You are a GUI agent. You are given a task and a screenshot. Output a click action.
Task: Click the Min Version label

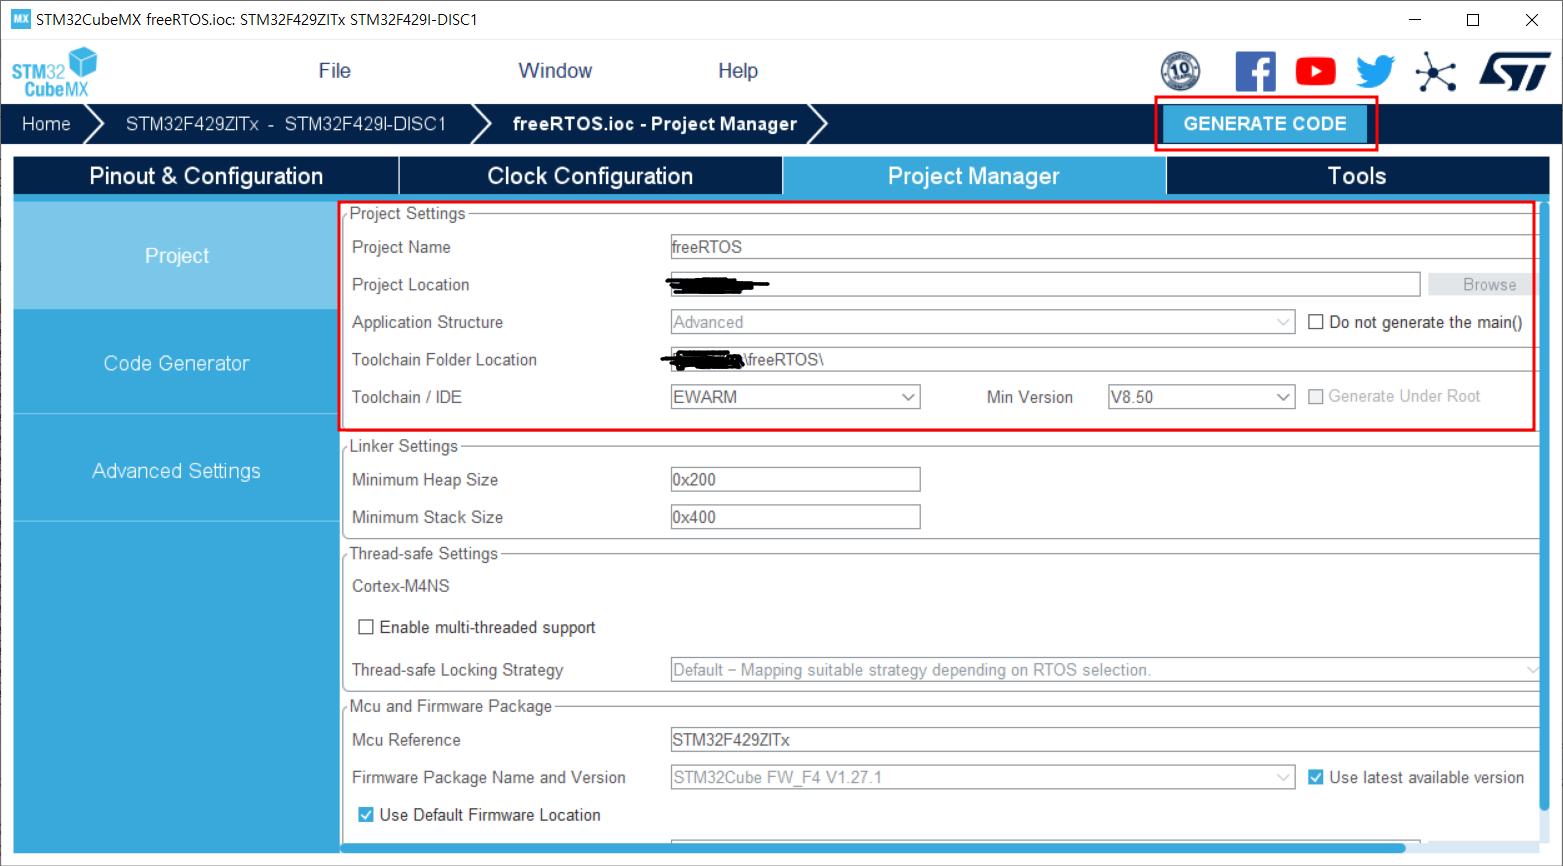pyautogui.click(x=1030, y=397)
